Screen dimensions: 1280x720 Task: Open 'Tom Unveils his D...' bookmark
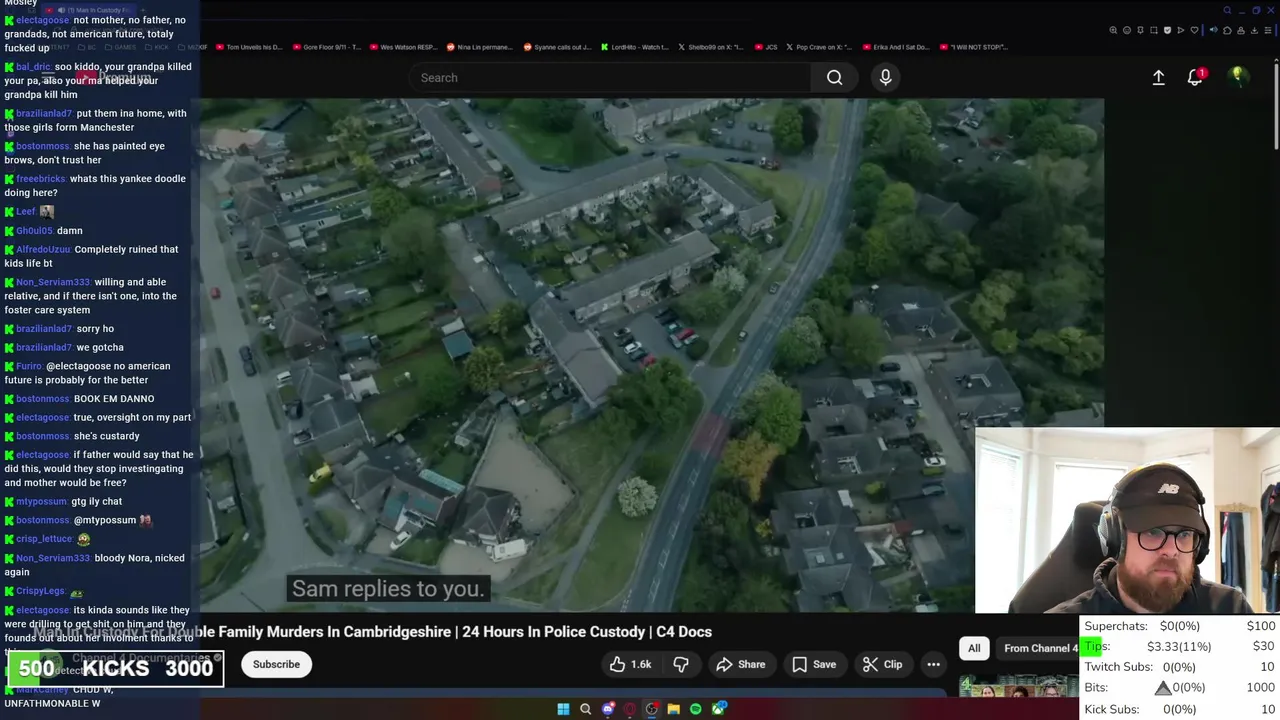(x=250, y=47)
